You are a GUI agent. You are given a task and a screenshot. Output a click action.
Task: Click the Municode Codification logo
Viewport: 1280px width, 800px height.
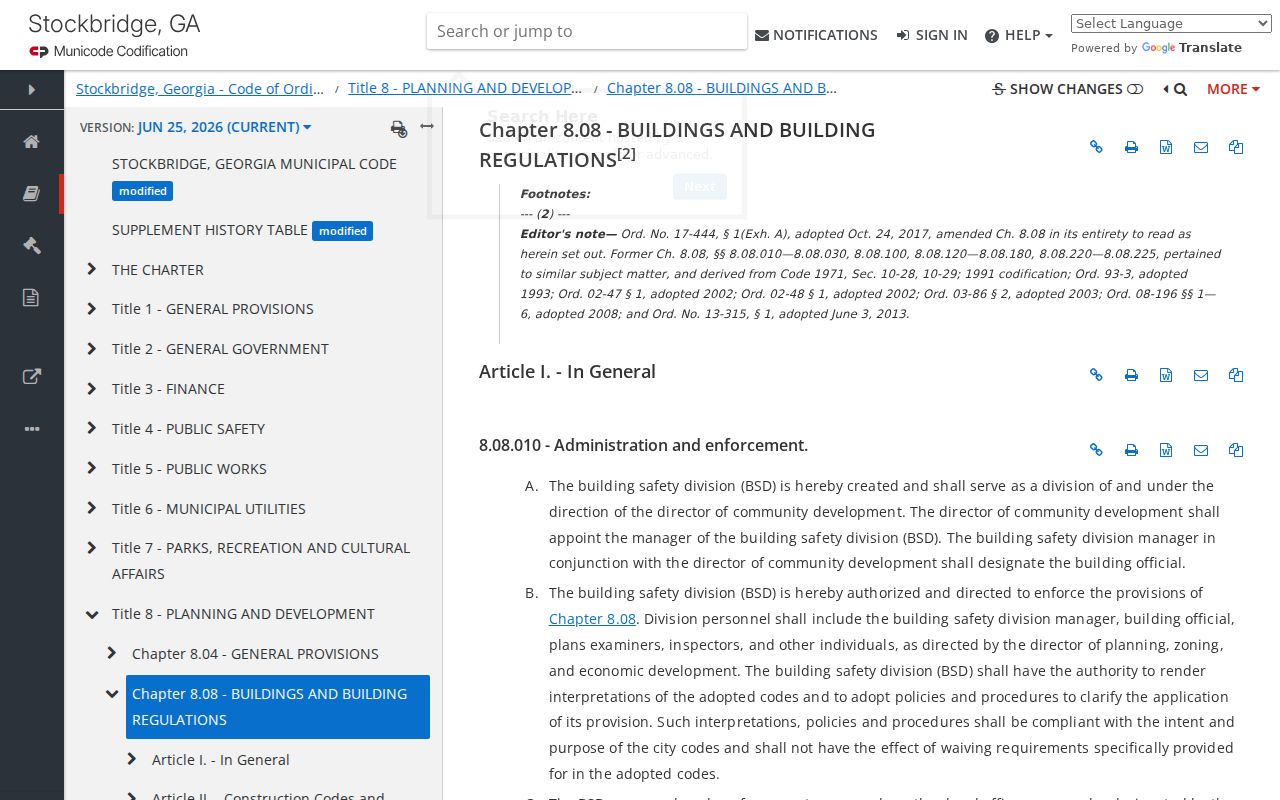(x=108, y=51)
